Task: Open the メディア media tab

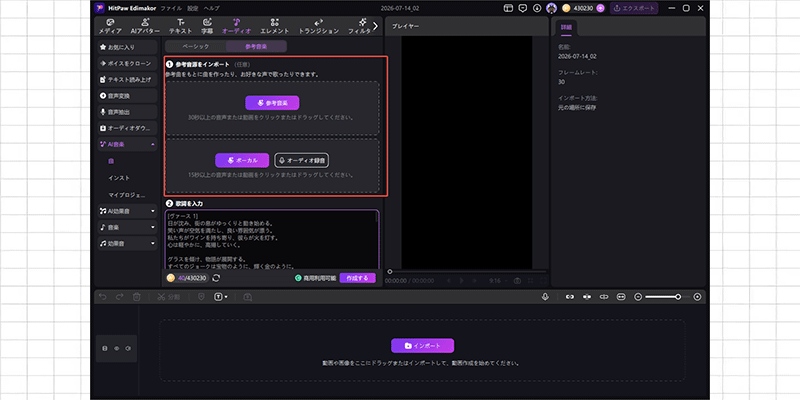Action: pos(110,27)
